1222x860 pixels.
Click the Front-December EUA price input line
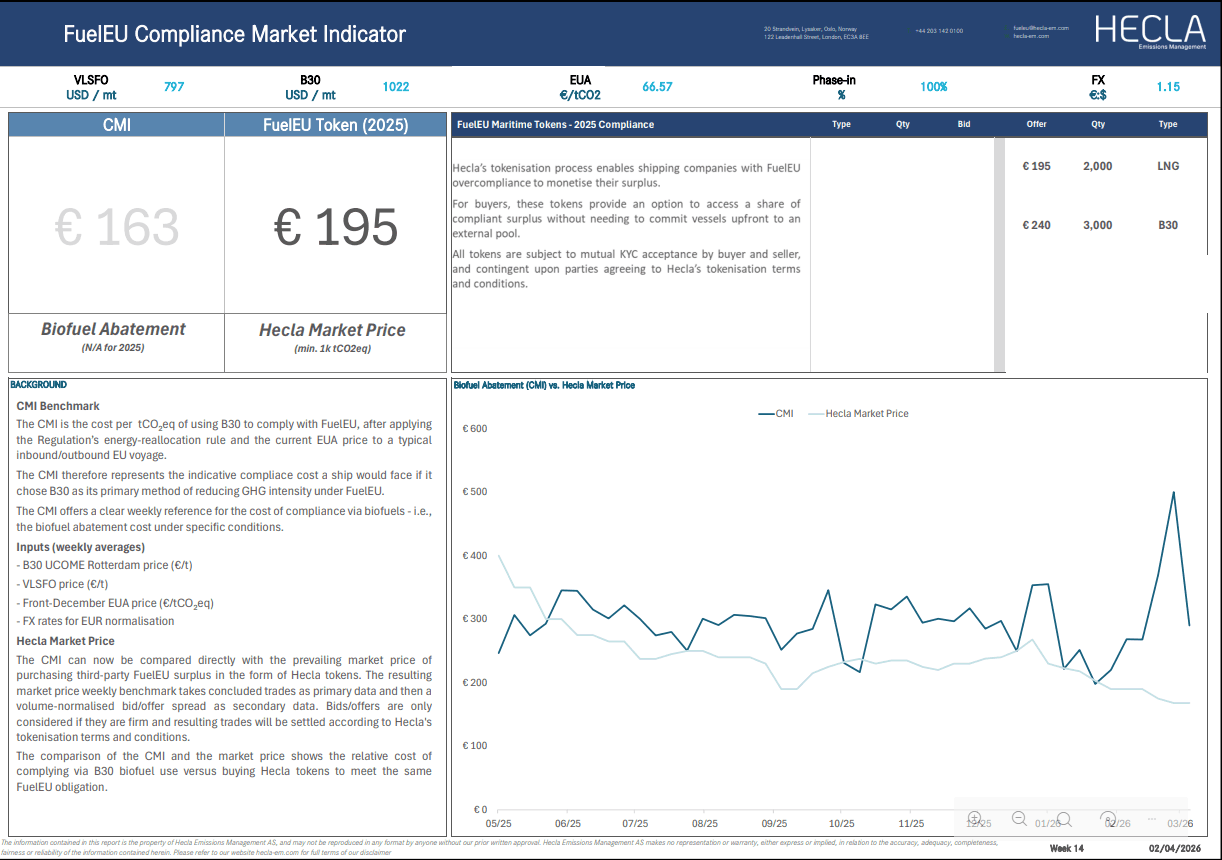point(115,603)
